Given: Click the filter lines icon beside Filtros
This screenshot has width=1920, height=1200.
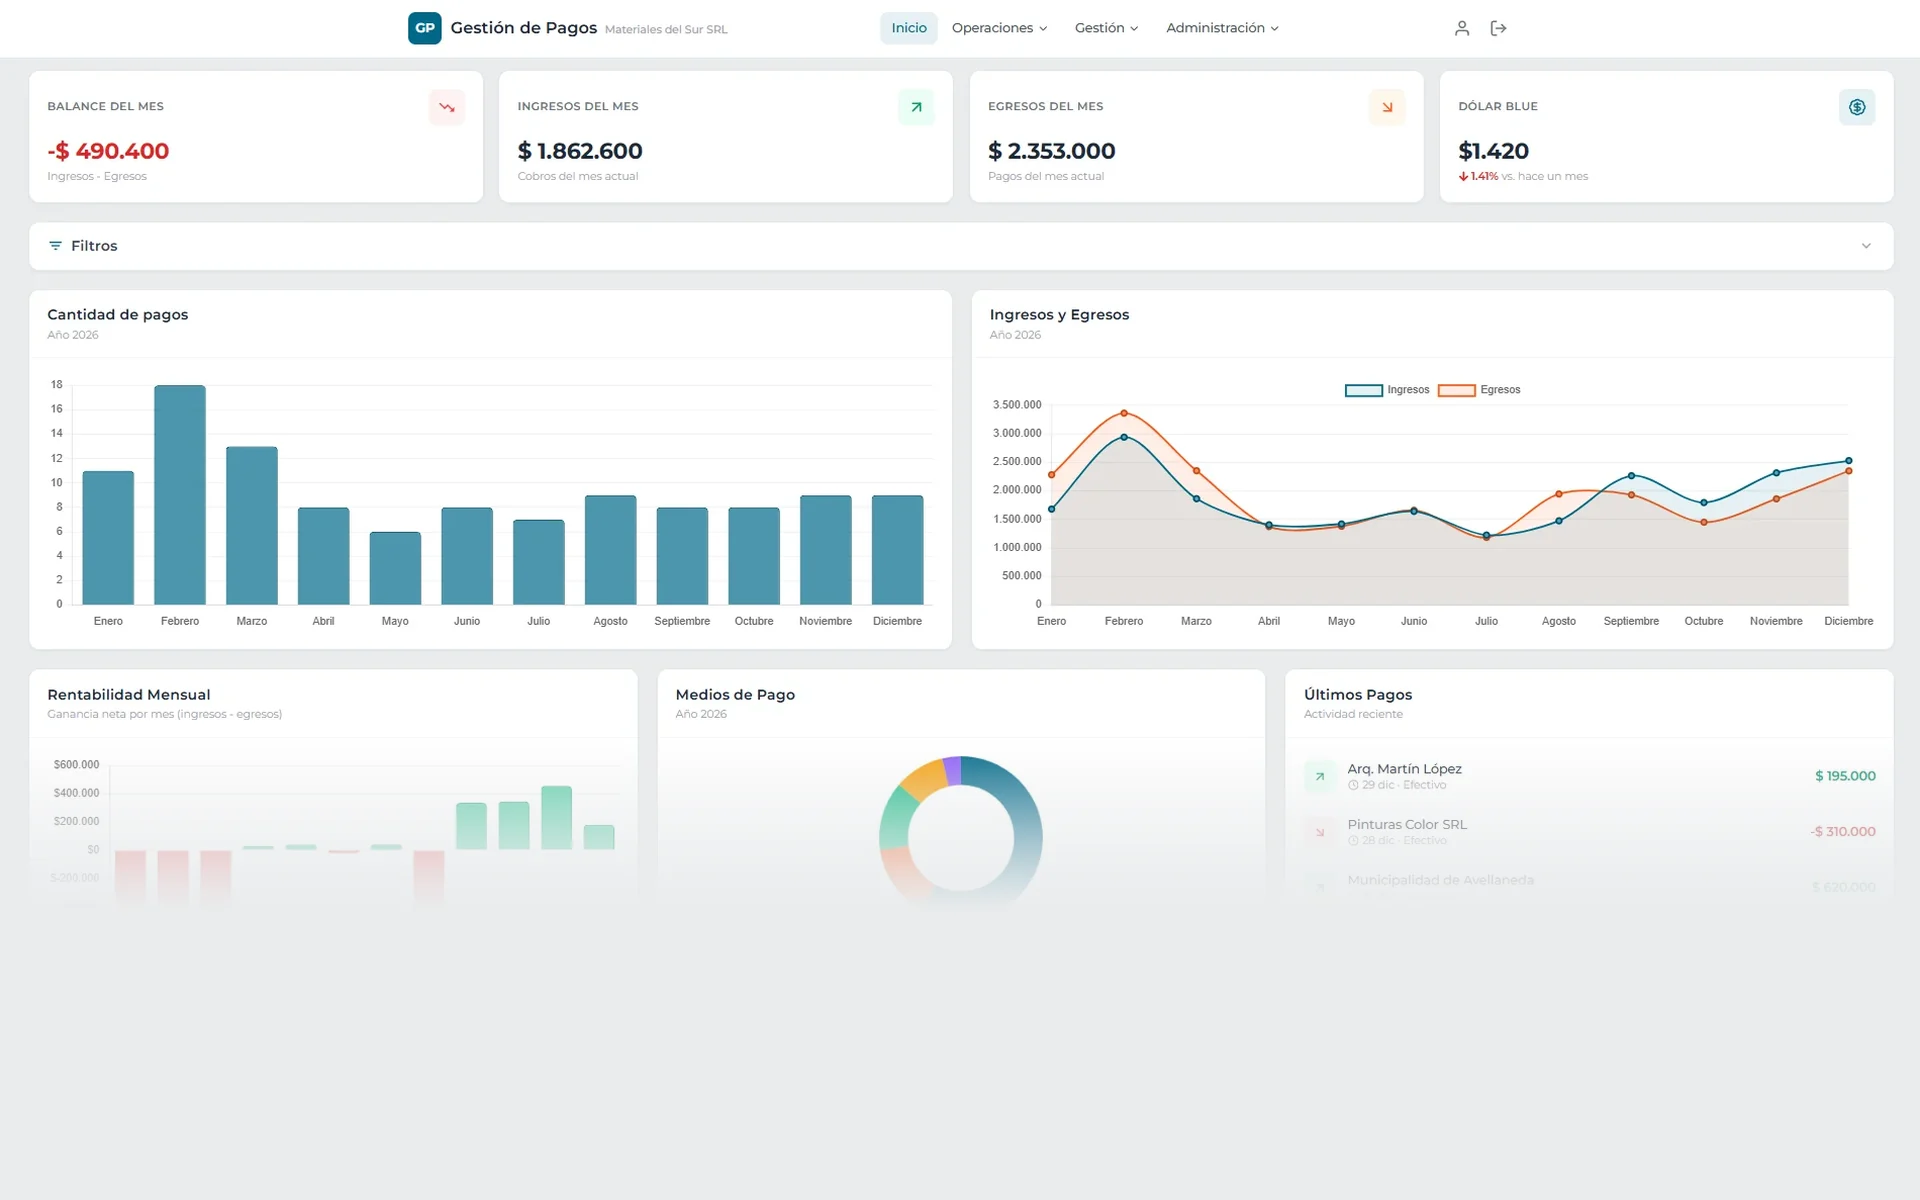Looking at the screenshot, I should [x=55, y=246].
